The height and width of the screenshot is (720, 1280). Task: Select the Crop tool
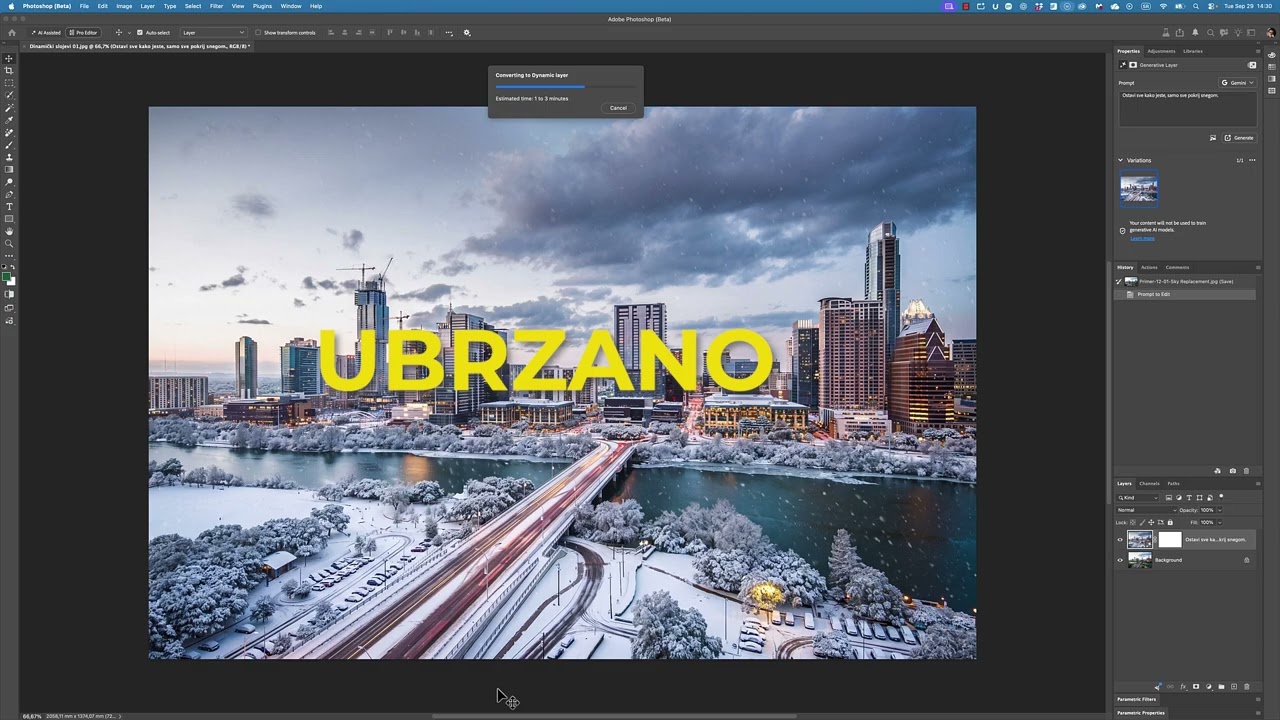[x=9, y=70]
